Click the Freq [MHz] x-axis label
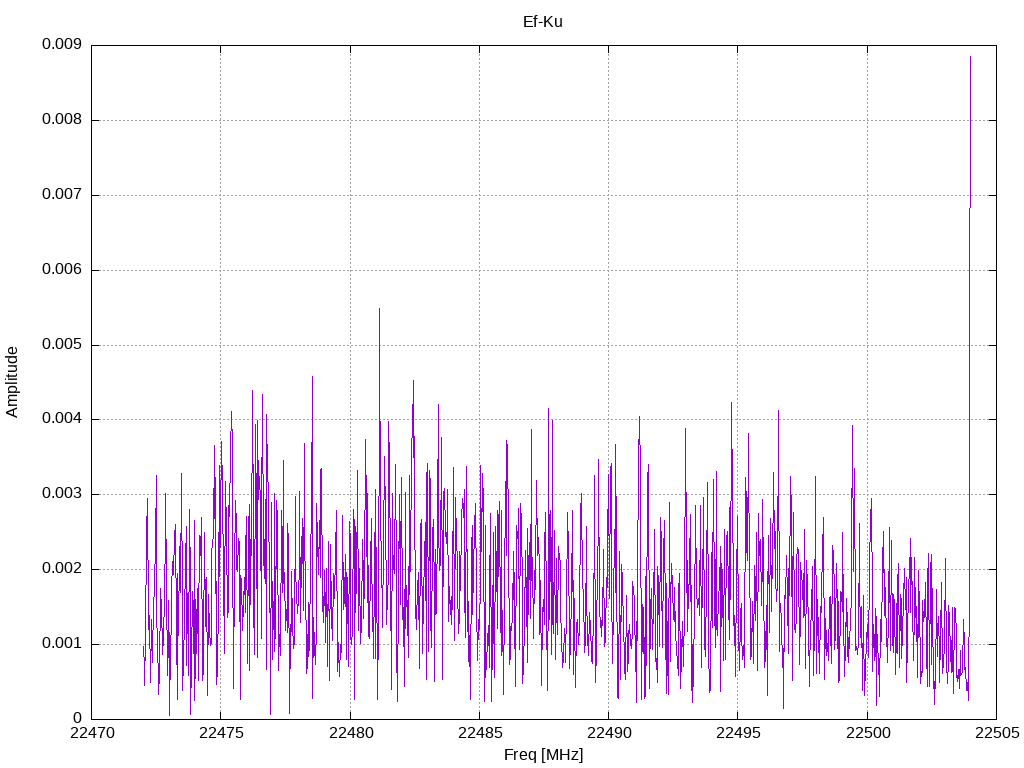This screenshot has width=1024, height=768. [x=543, y=755]
